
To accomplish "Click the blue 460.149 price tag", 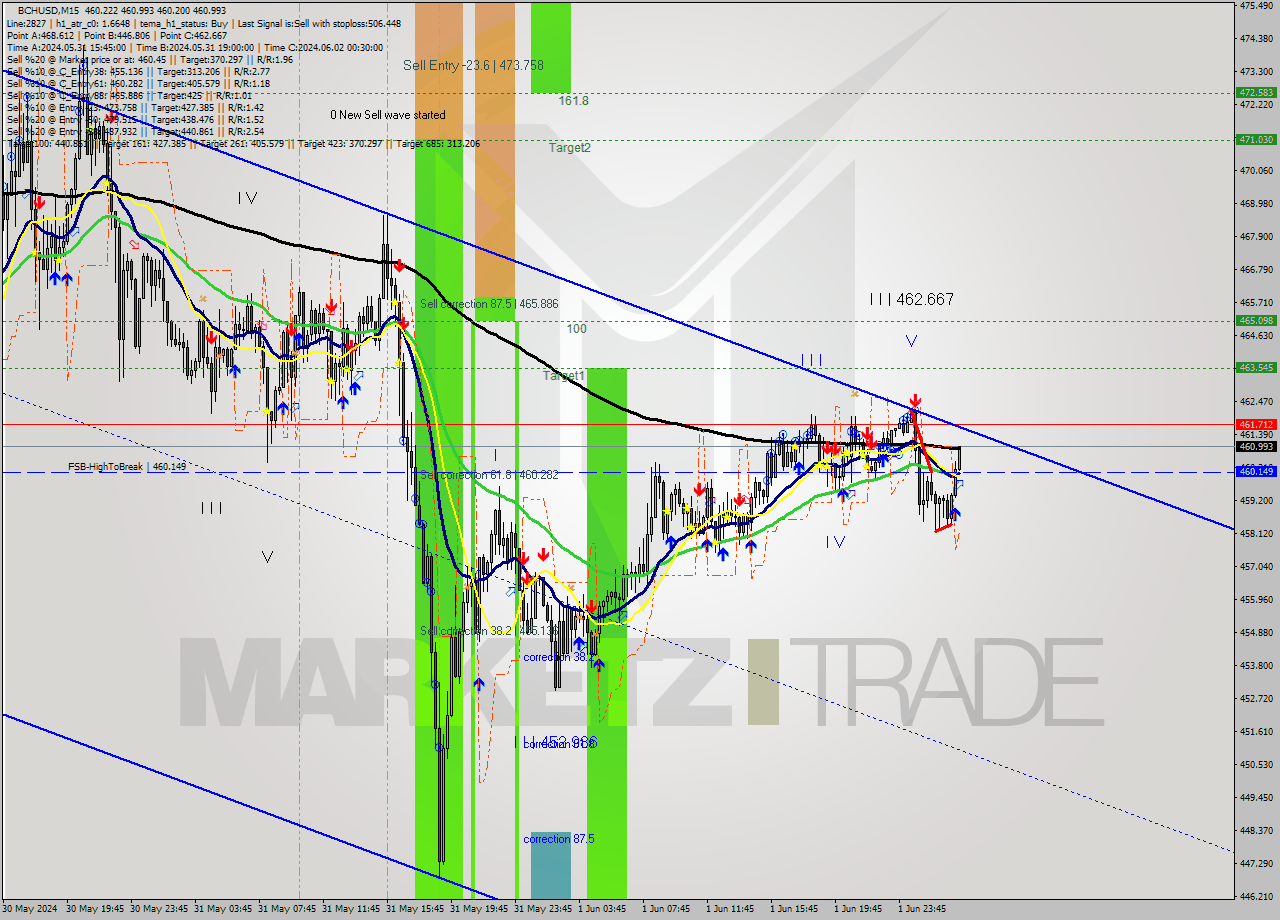I will pos(1256,471).
